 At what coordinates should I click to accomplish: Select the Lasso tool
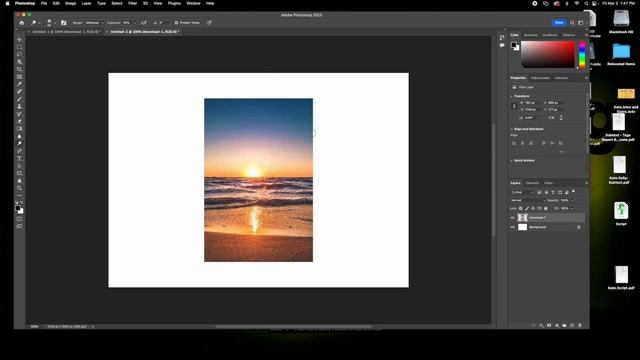point(20,54)
